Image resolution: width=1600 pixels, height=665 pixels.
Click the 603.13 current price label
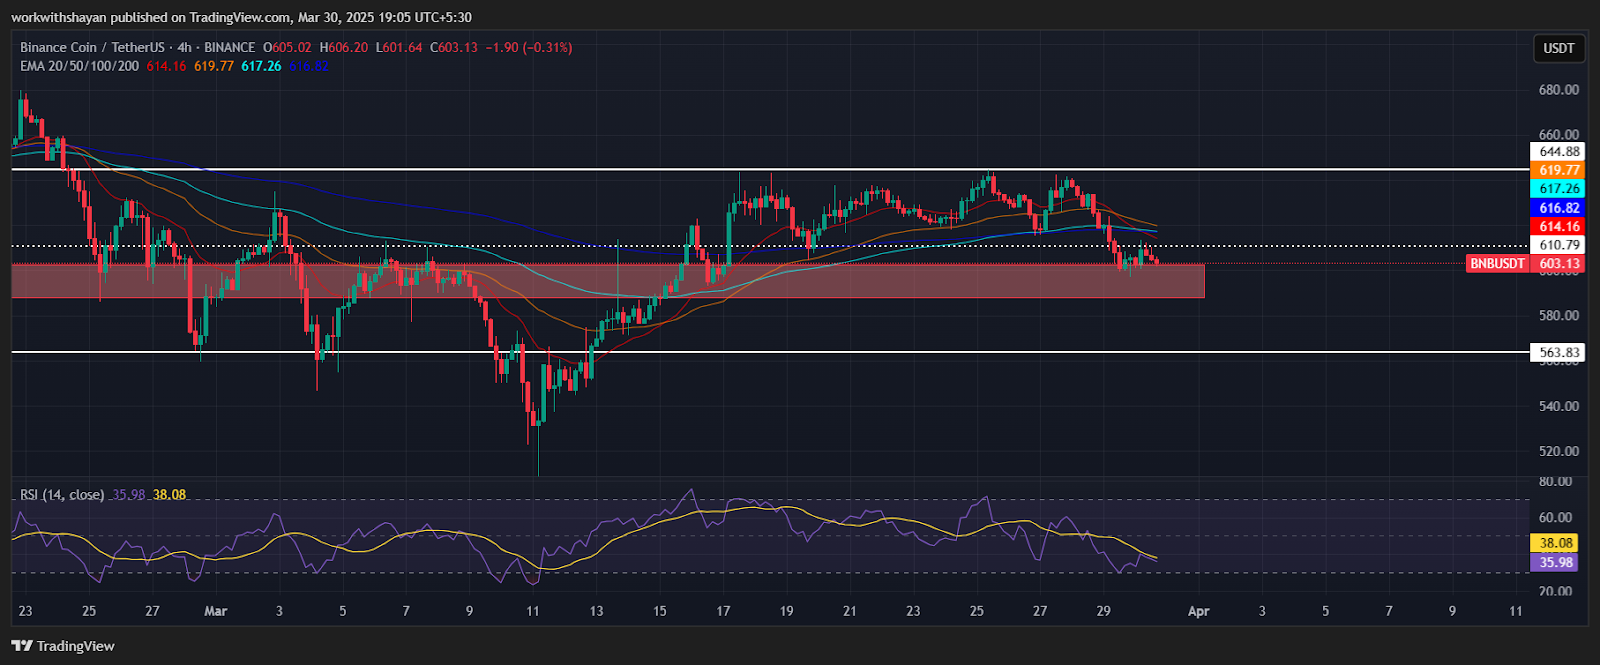pos(1559,264)
